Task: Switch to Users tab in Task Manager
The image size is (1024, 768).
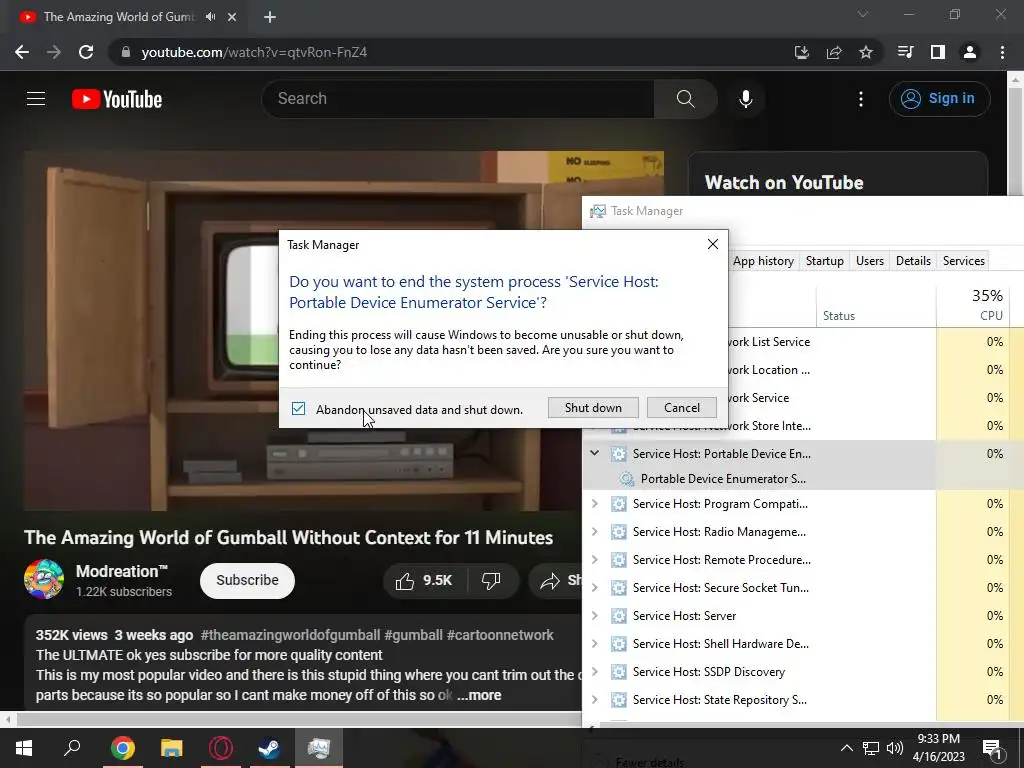Action: [x=870, y=261]
